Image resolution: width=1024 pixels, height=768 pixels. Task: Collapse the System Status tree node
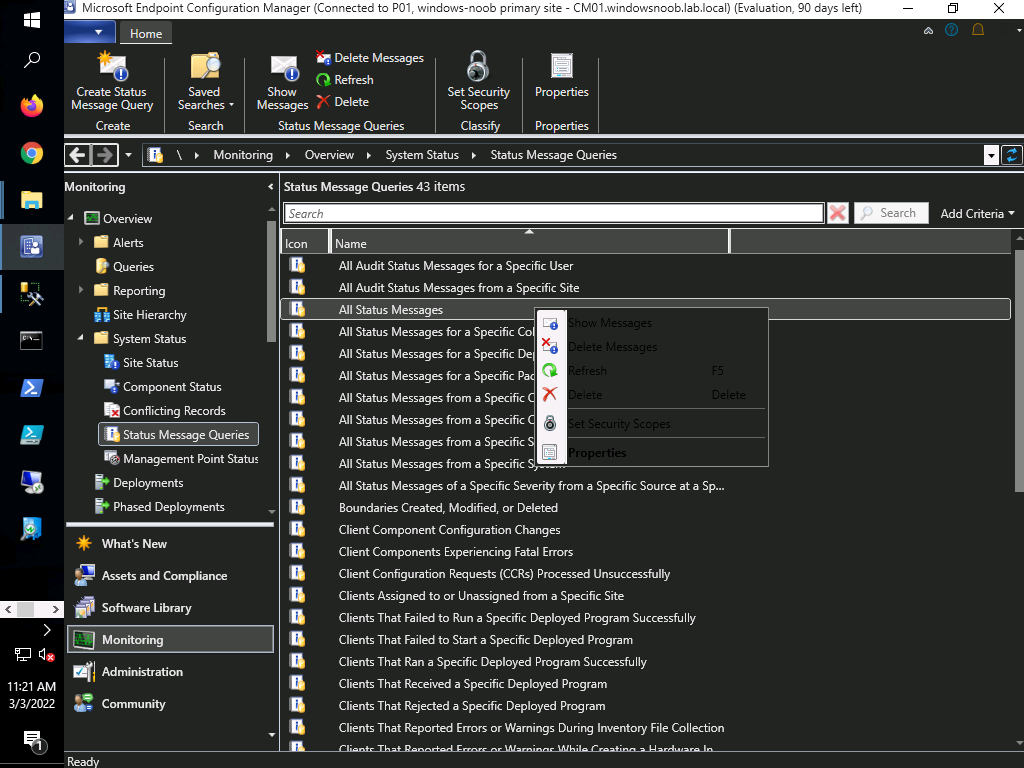point(81,338)
